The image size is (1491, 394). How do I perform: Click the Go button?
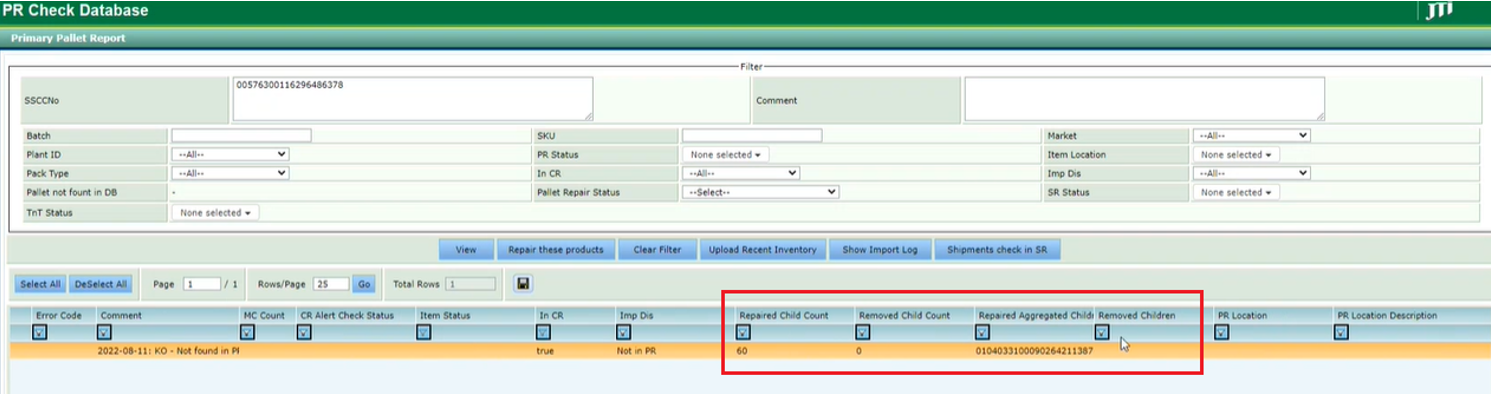click(x=364, y=284)
